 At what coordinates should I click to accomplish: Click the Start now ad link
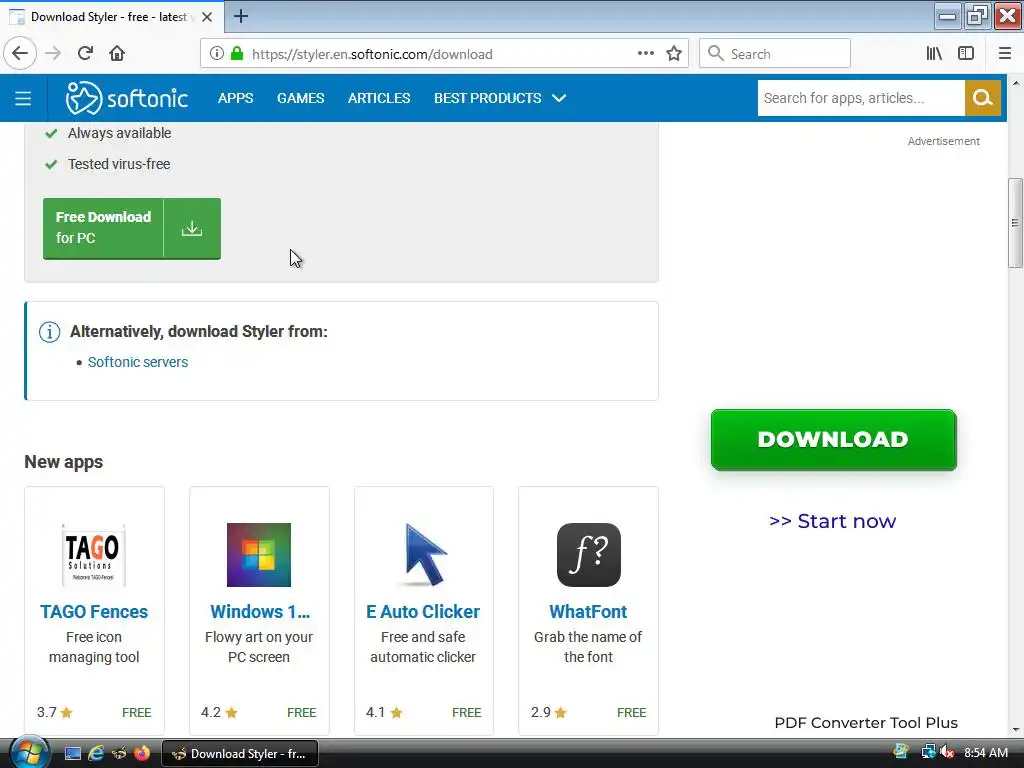[833, 521]
